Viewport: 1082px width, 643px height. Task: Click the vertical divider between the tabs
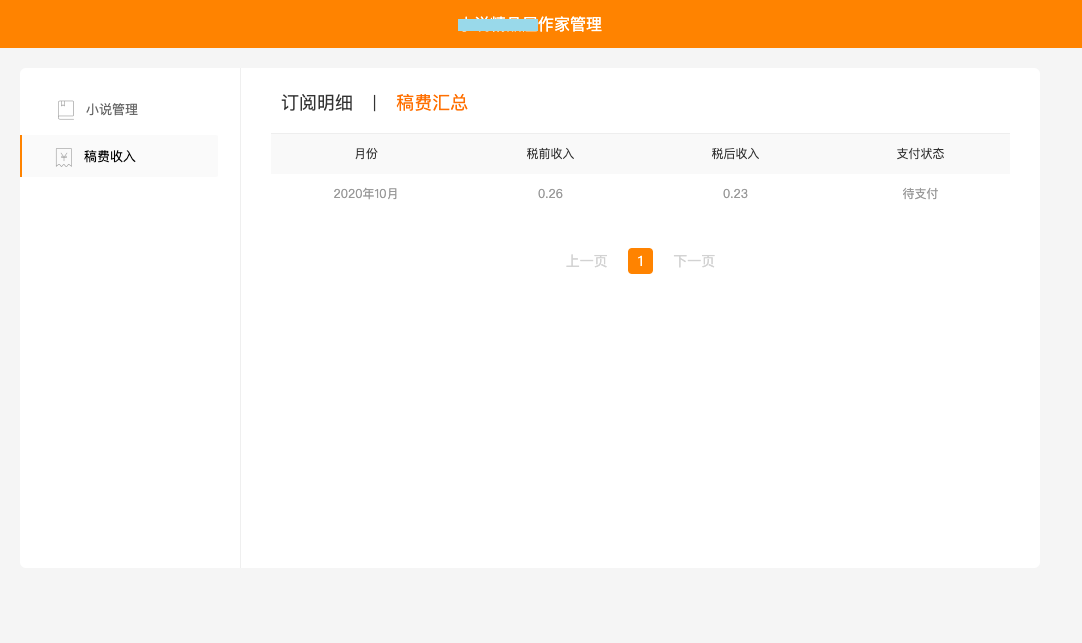coord(375,103)
